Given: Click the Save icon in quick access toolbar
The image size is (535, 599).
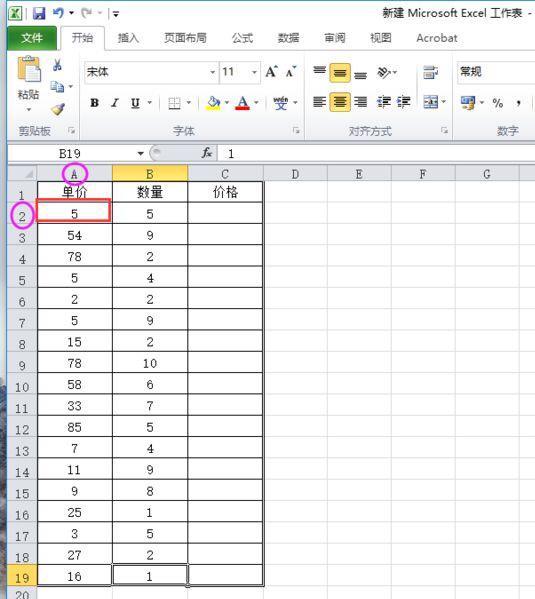Looking at the screenshot, I should coord(39,14).
